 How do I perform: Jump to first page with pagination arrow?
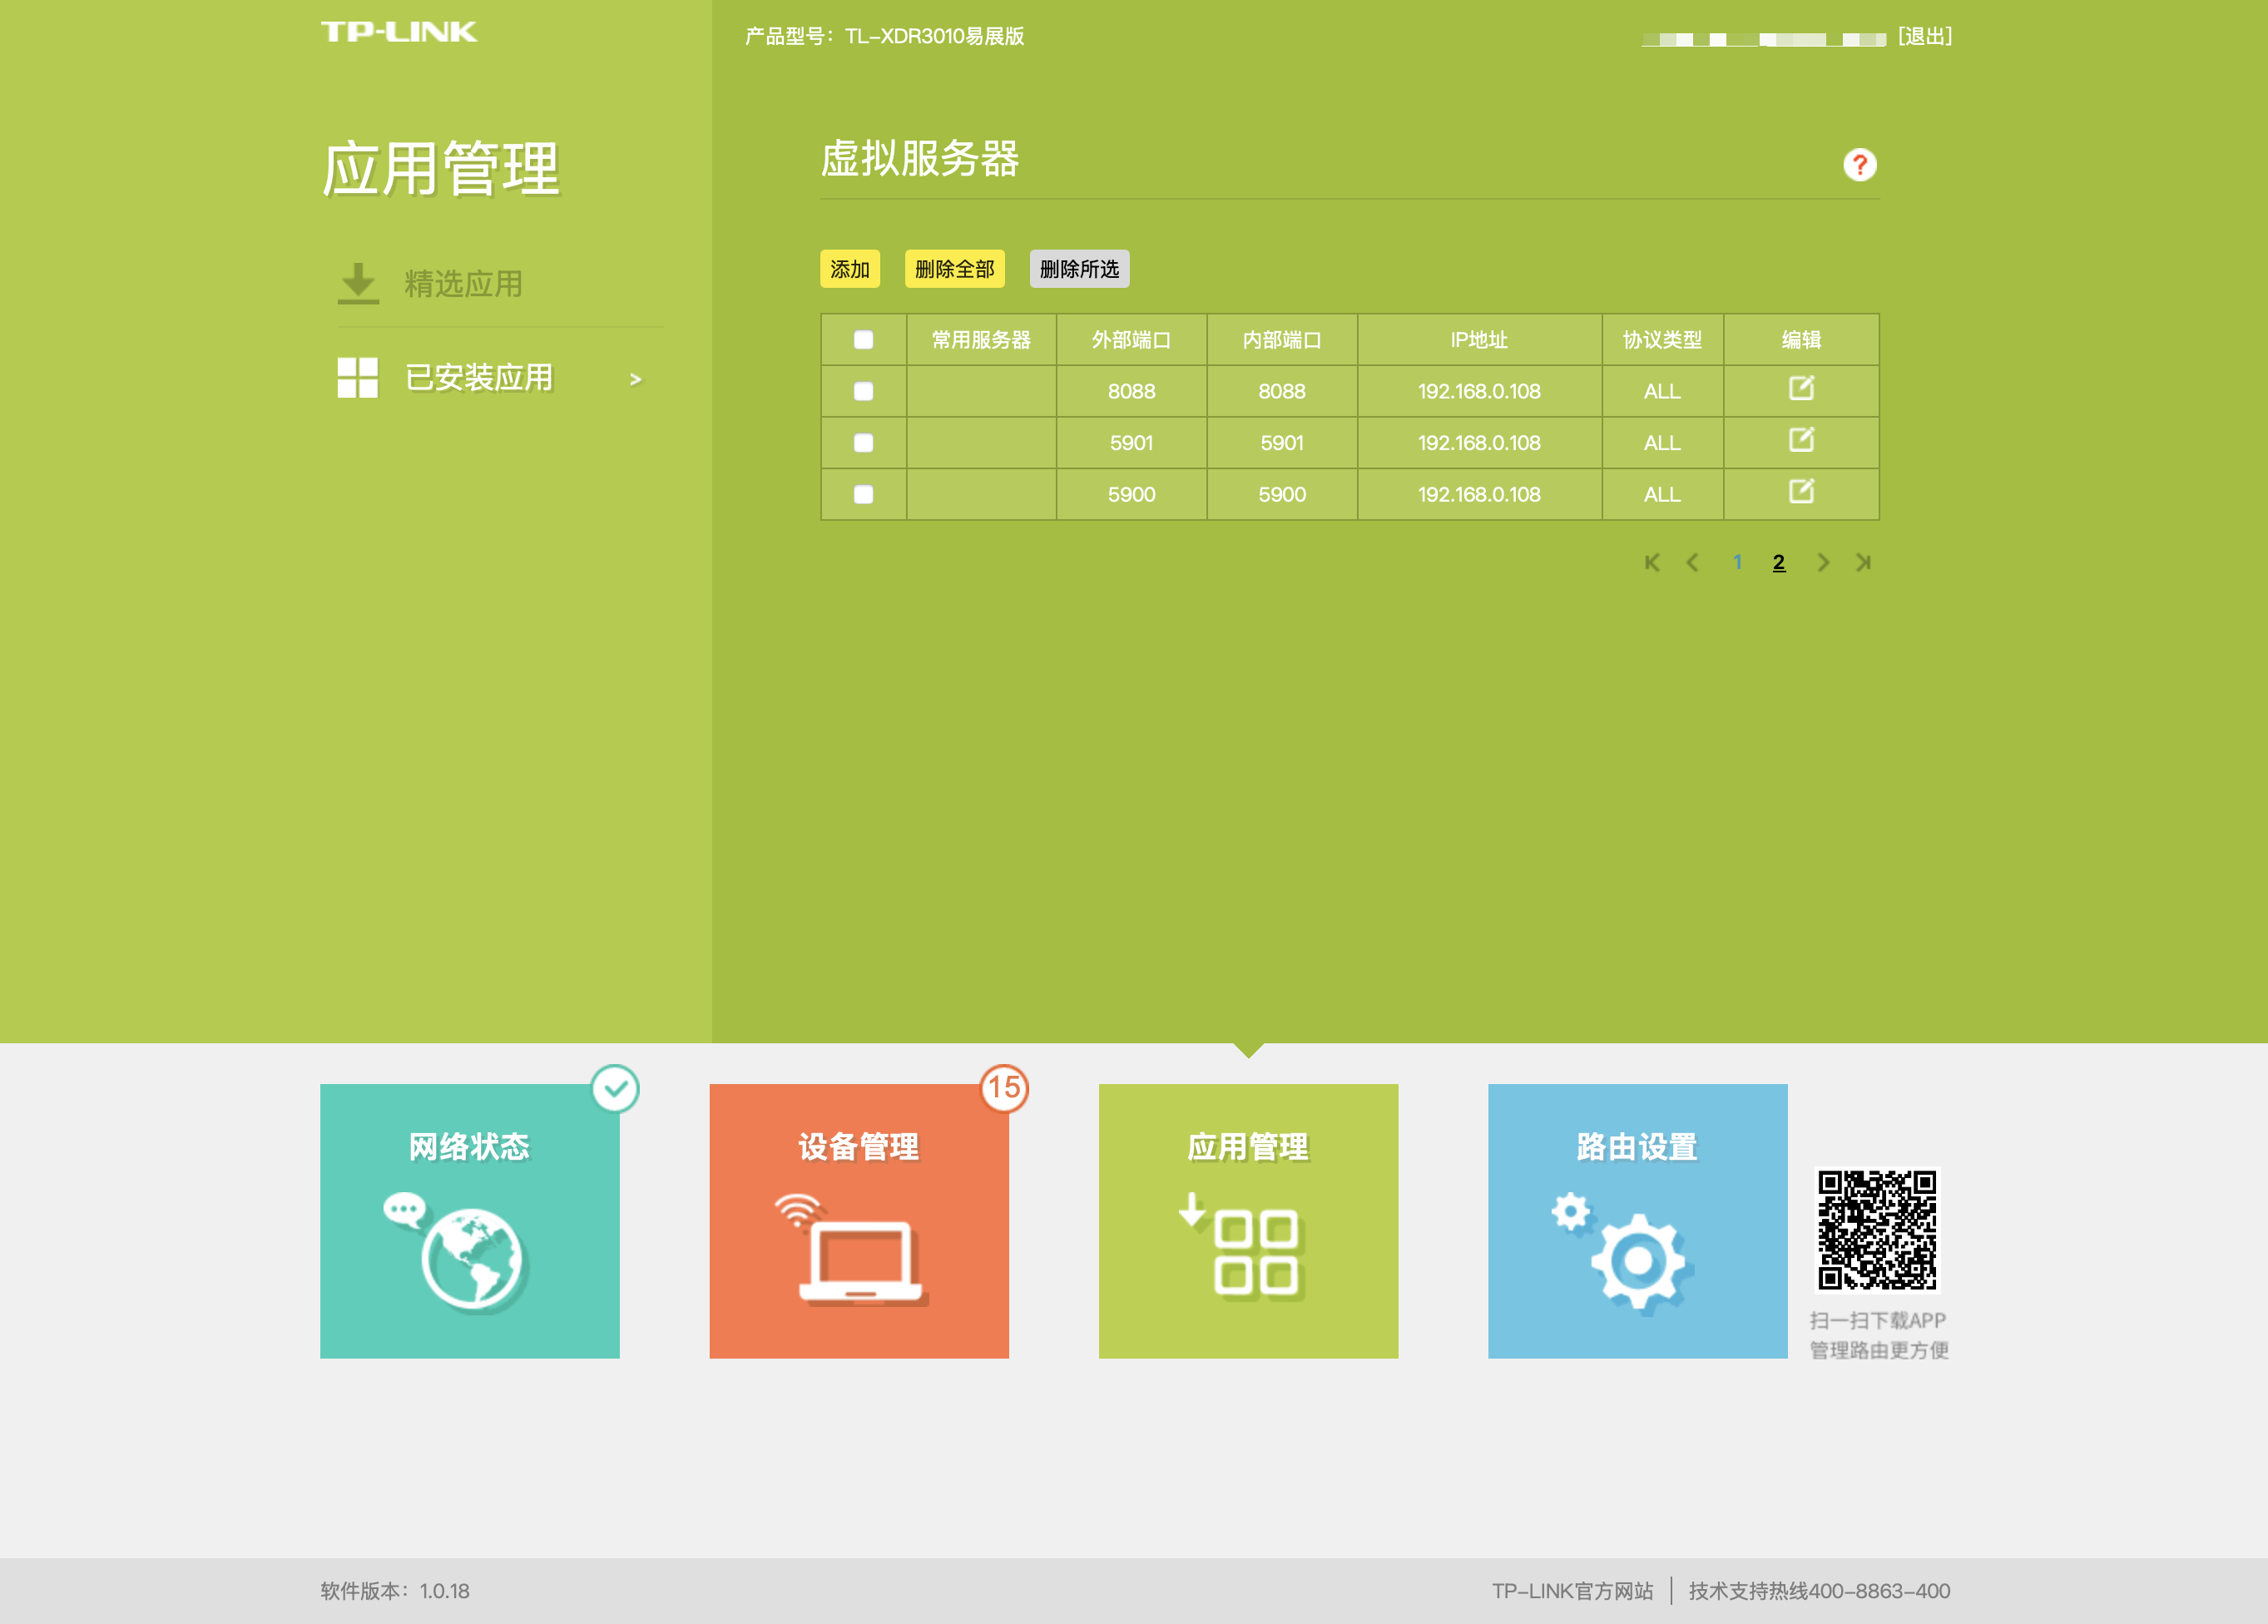1651,563
